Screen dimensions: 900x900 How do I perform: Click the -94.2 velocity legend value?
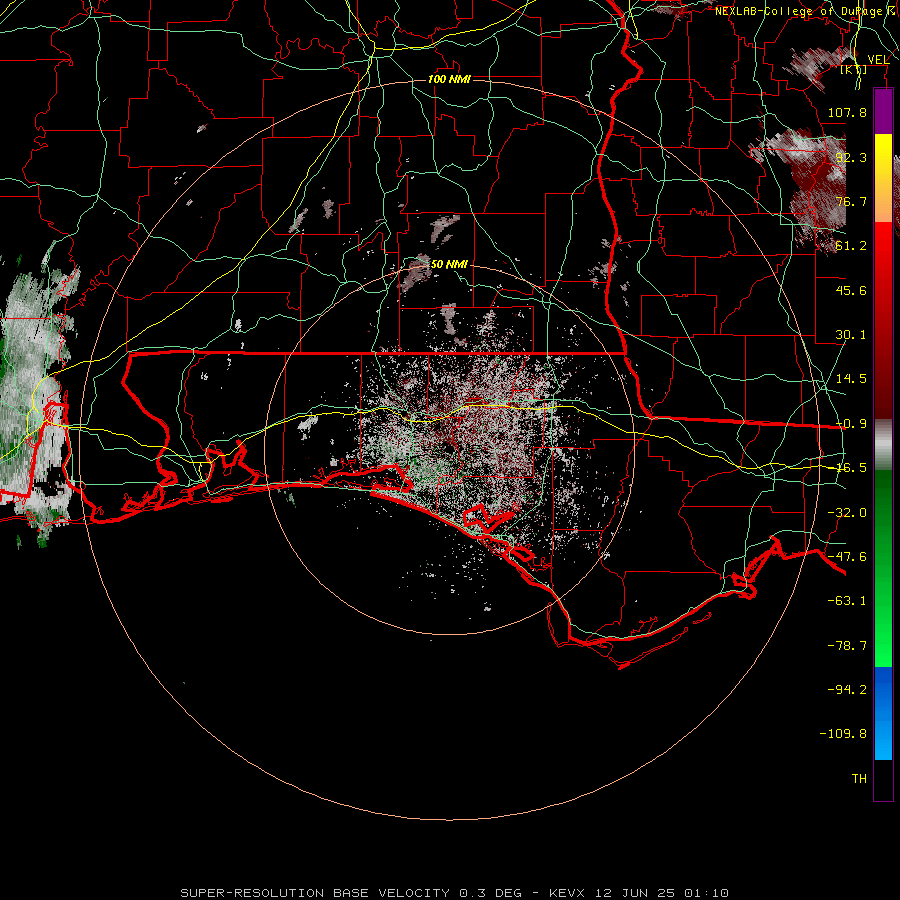click(x=847, y=689)
